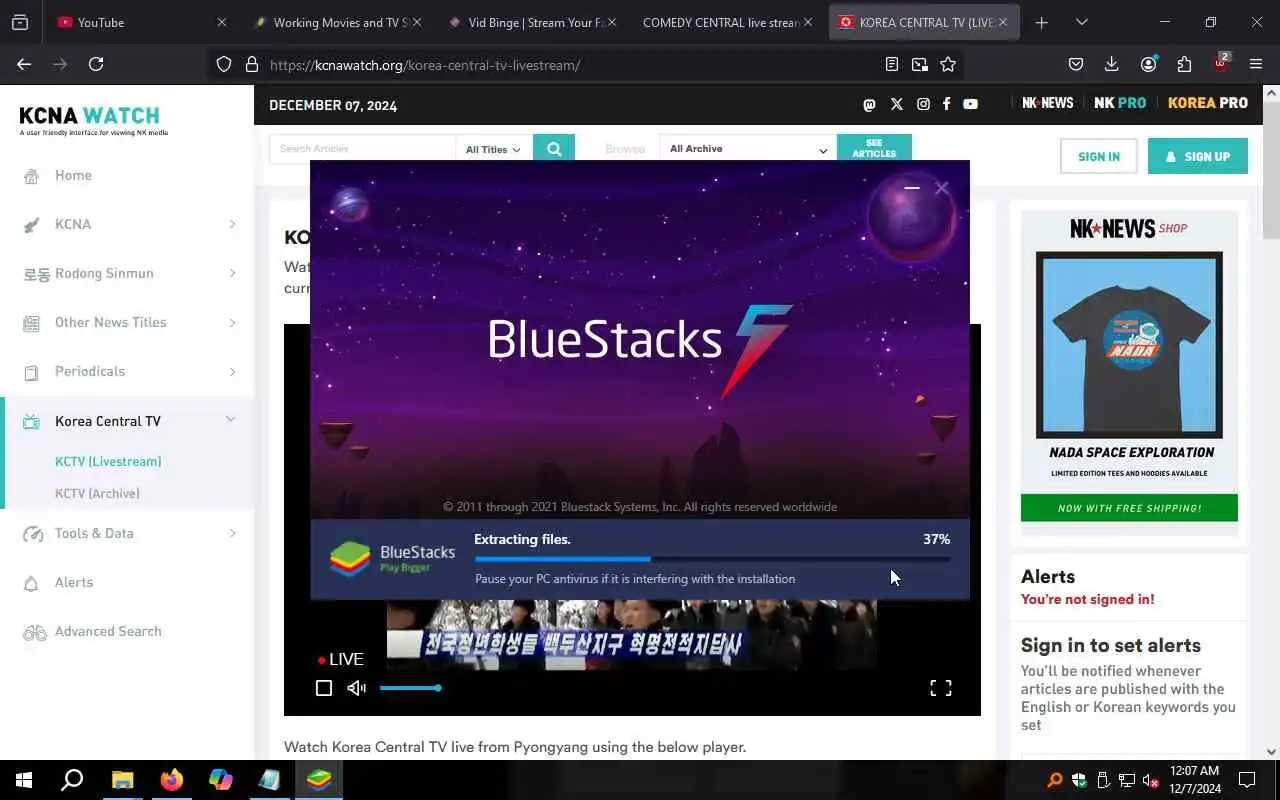Image resolution: width=1280 pixels, height=800 pixels.
Task: Click the NOW WITH FREE SHIPPING banner
Action: [x=1129, y=508]
